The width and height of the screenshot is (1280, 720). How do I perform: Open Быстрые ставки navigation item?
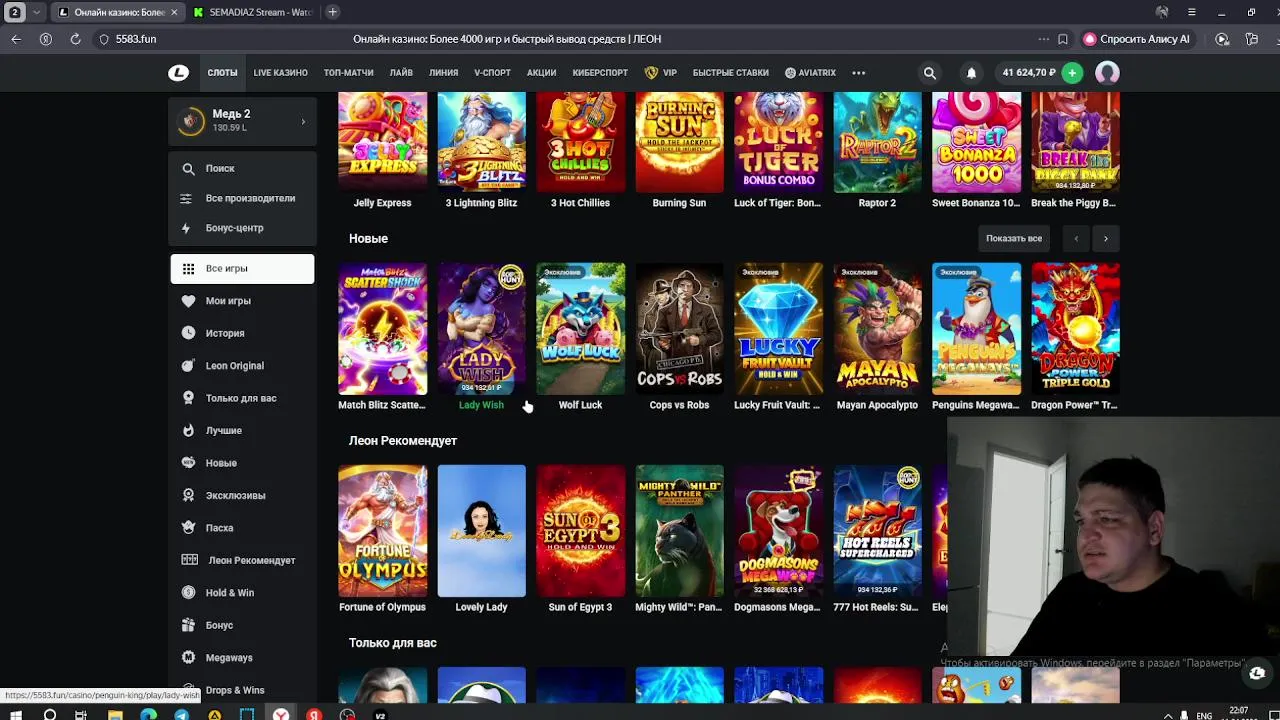point(730,73)
